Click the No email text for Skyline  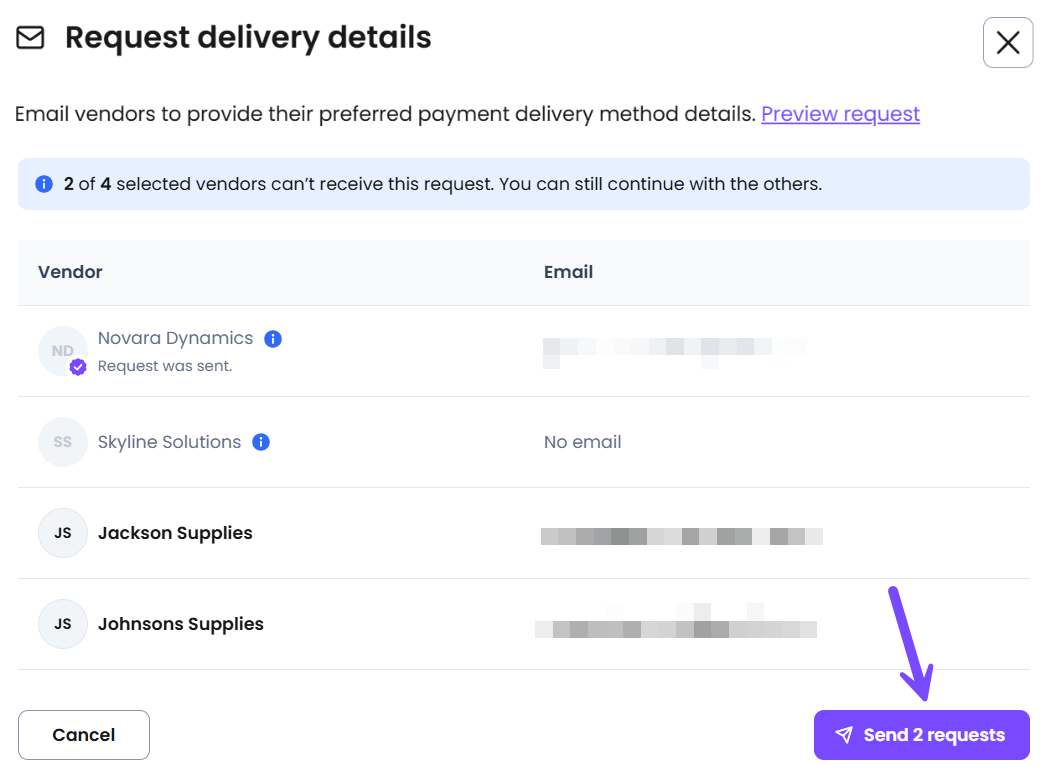point(583,442)
